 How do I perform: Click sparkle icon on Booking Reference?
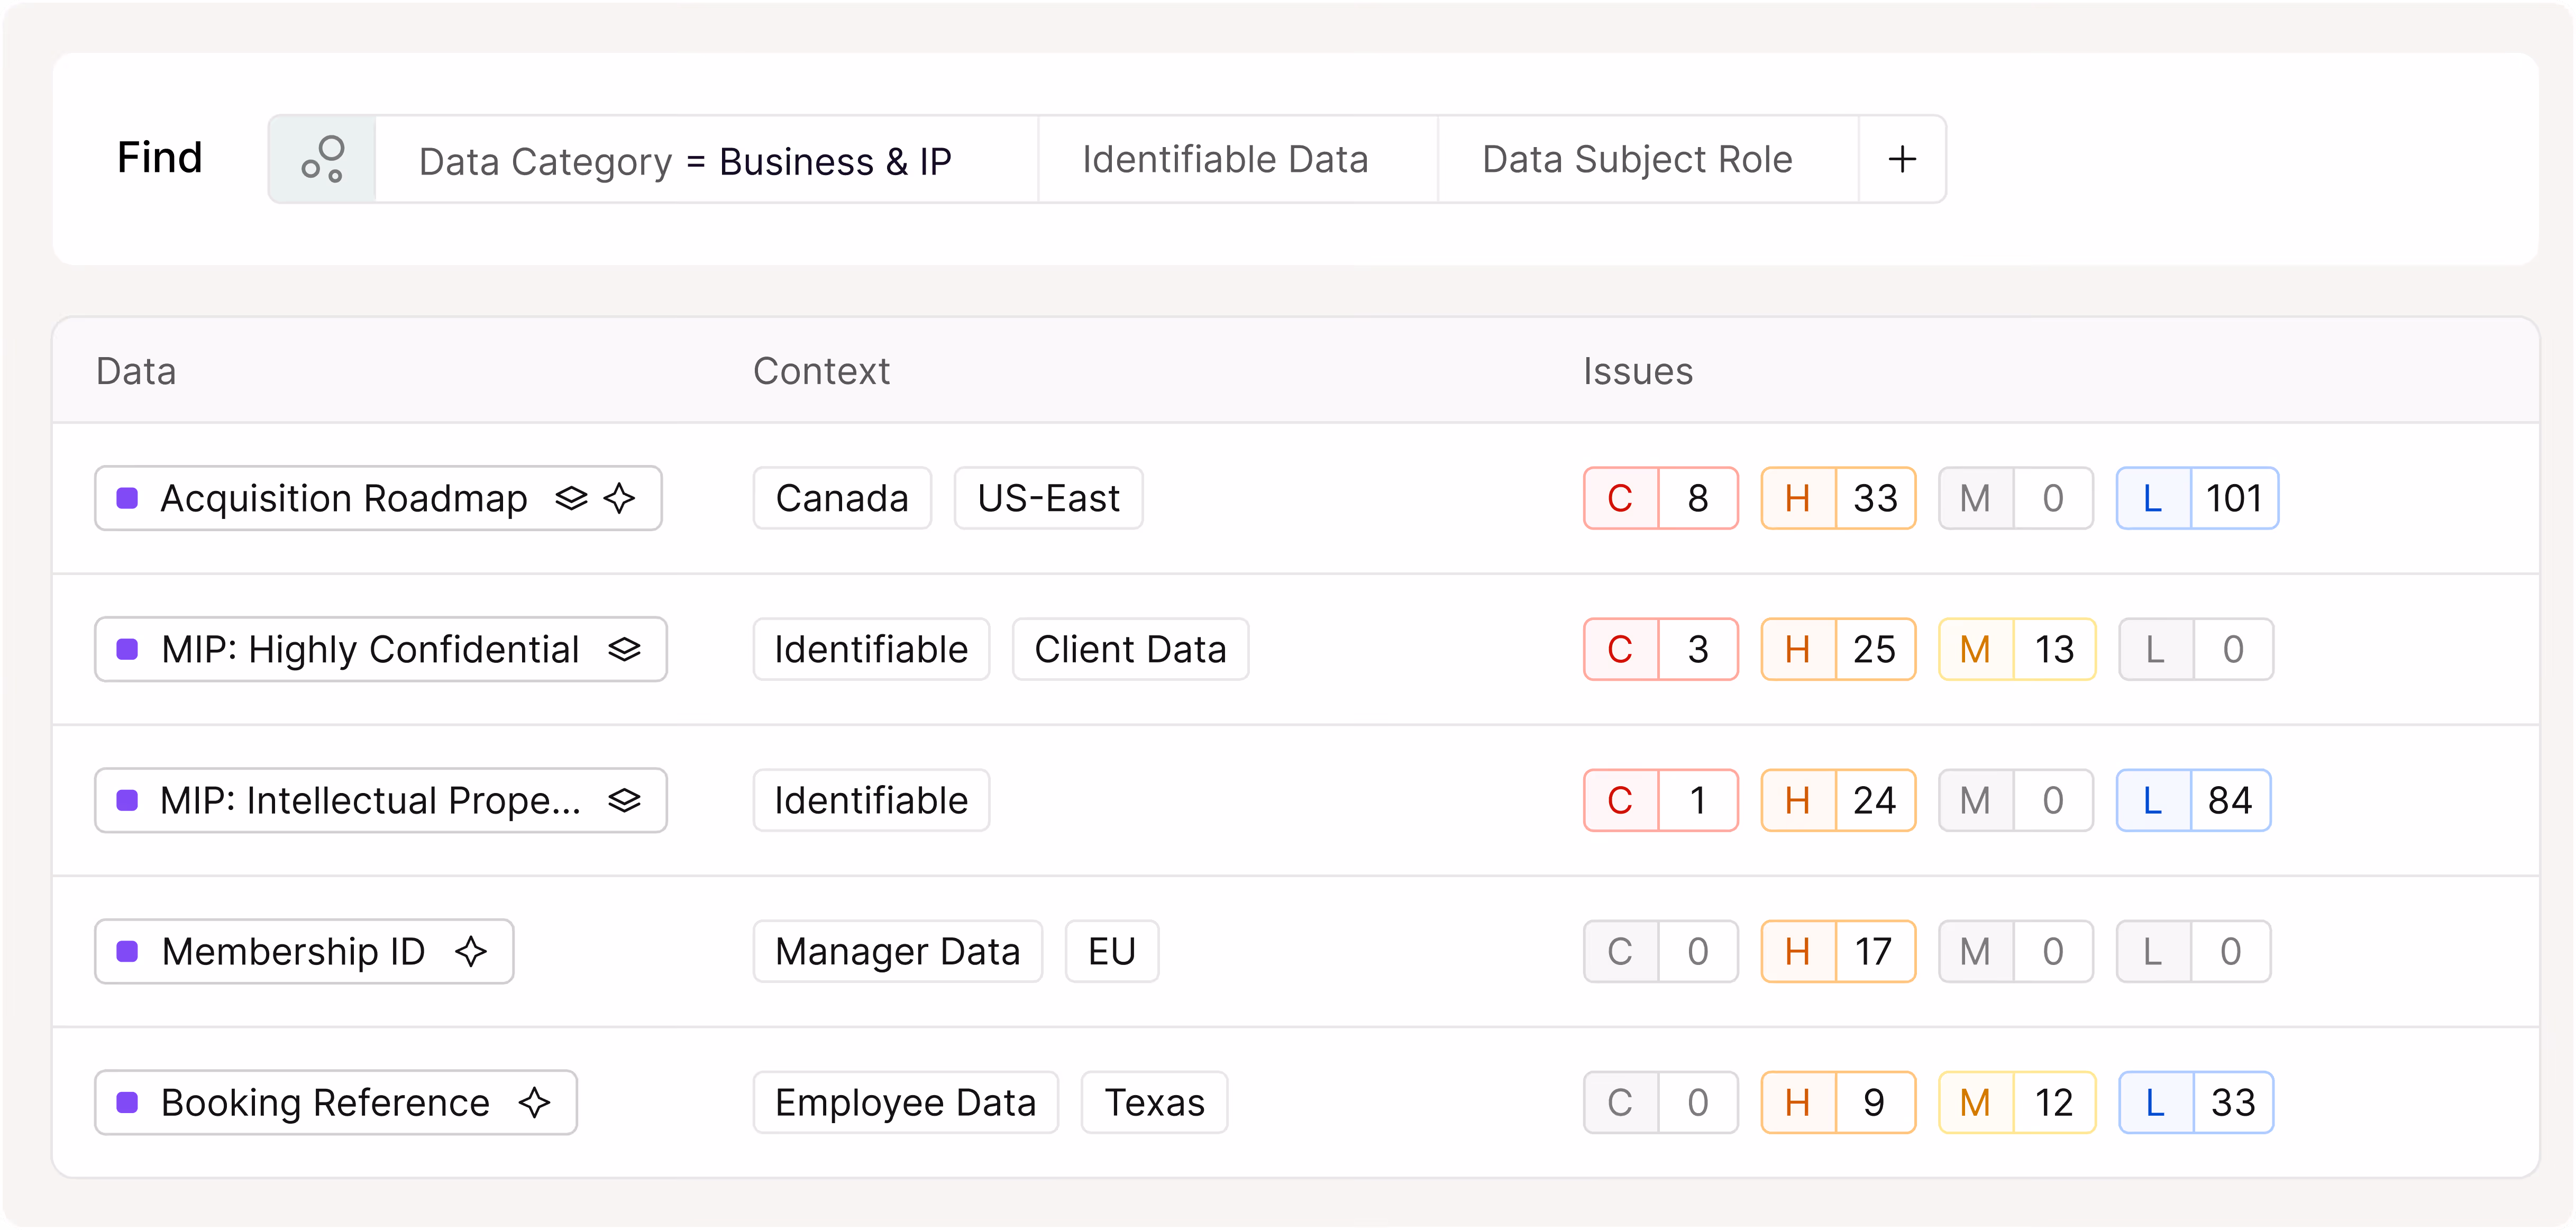click(x=535, y=1102)
